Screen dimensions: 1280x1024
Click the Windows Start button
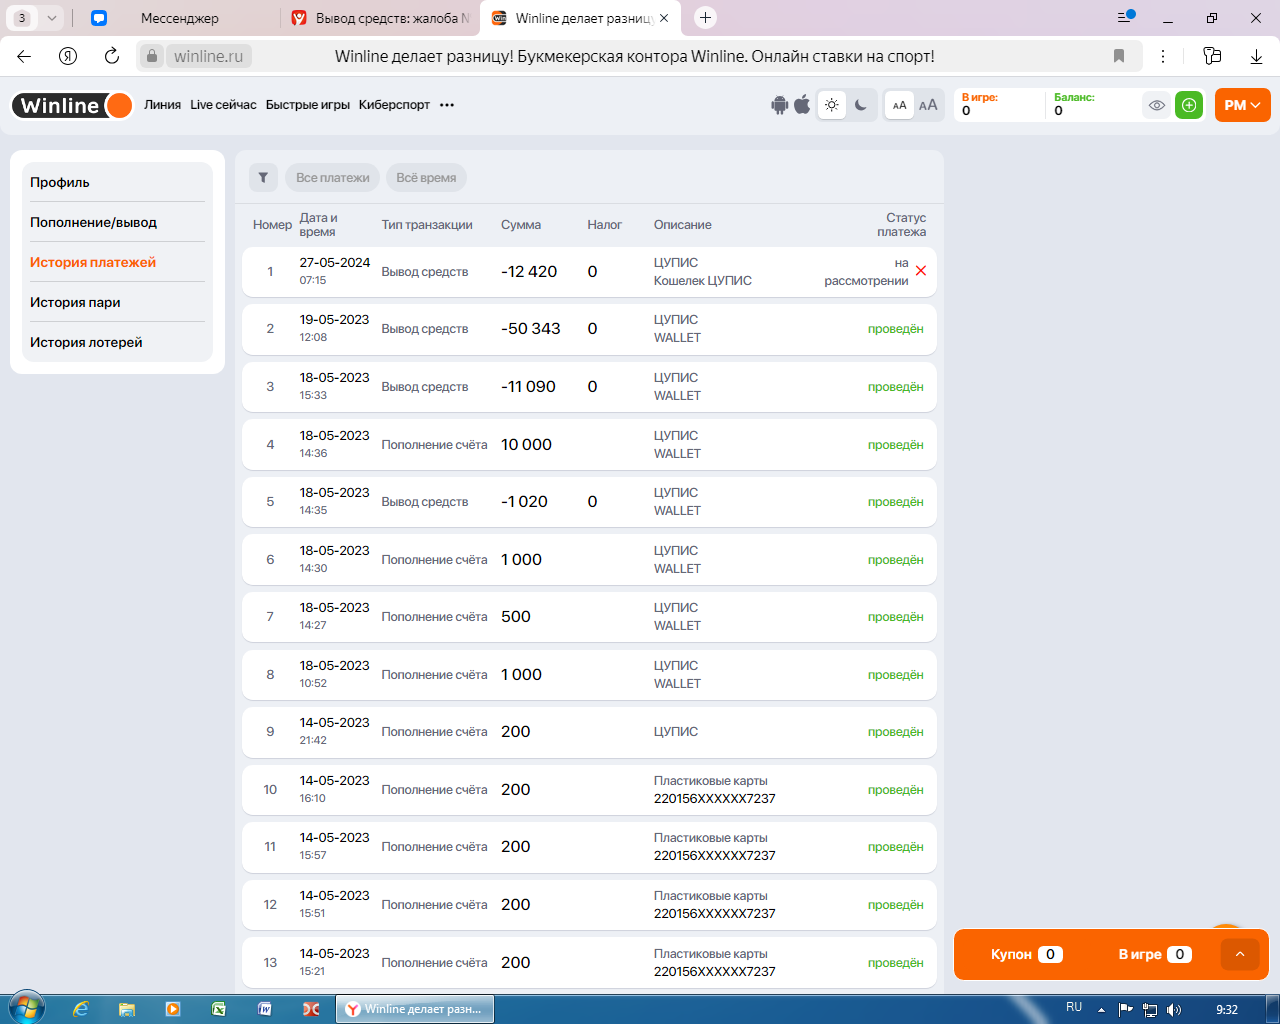click(x=26, y=1008)
